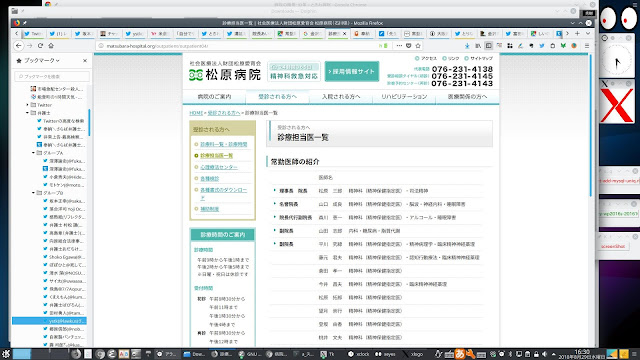This screenshot has width=640, height=360.
Task: Click the Firefox forward arrow
Action: [x=29, y=46]
